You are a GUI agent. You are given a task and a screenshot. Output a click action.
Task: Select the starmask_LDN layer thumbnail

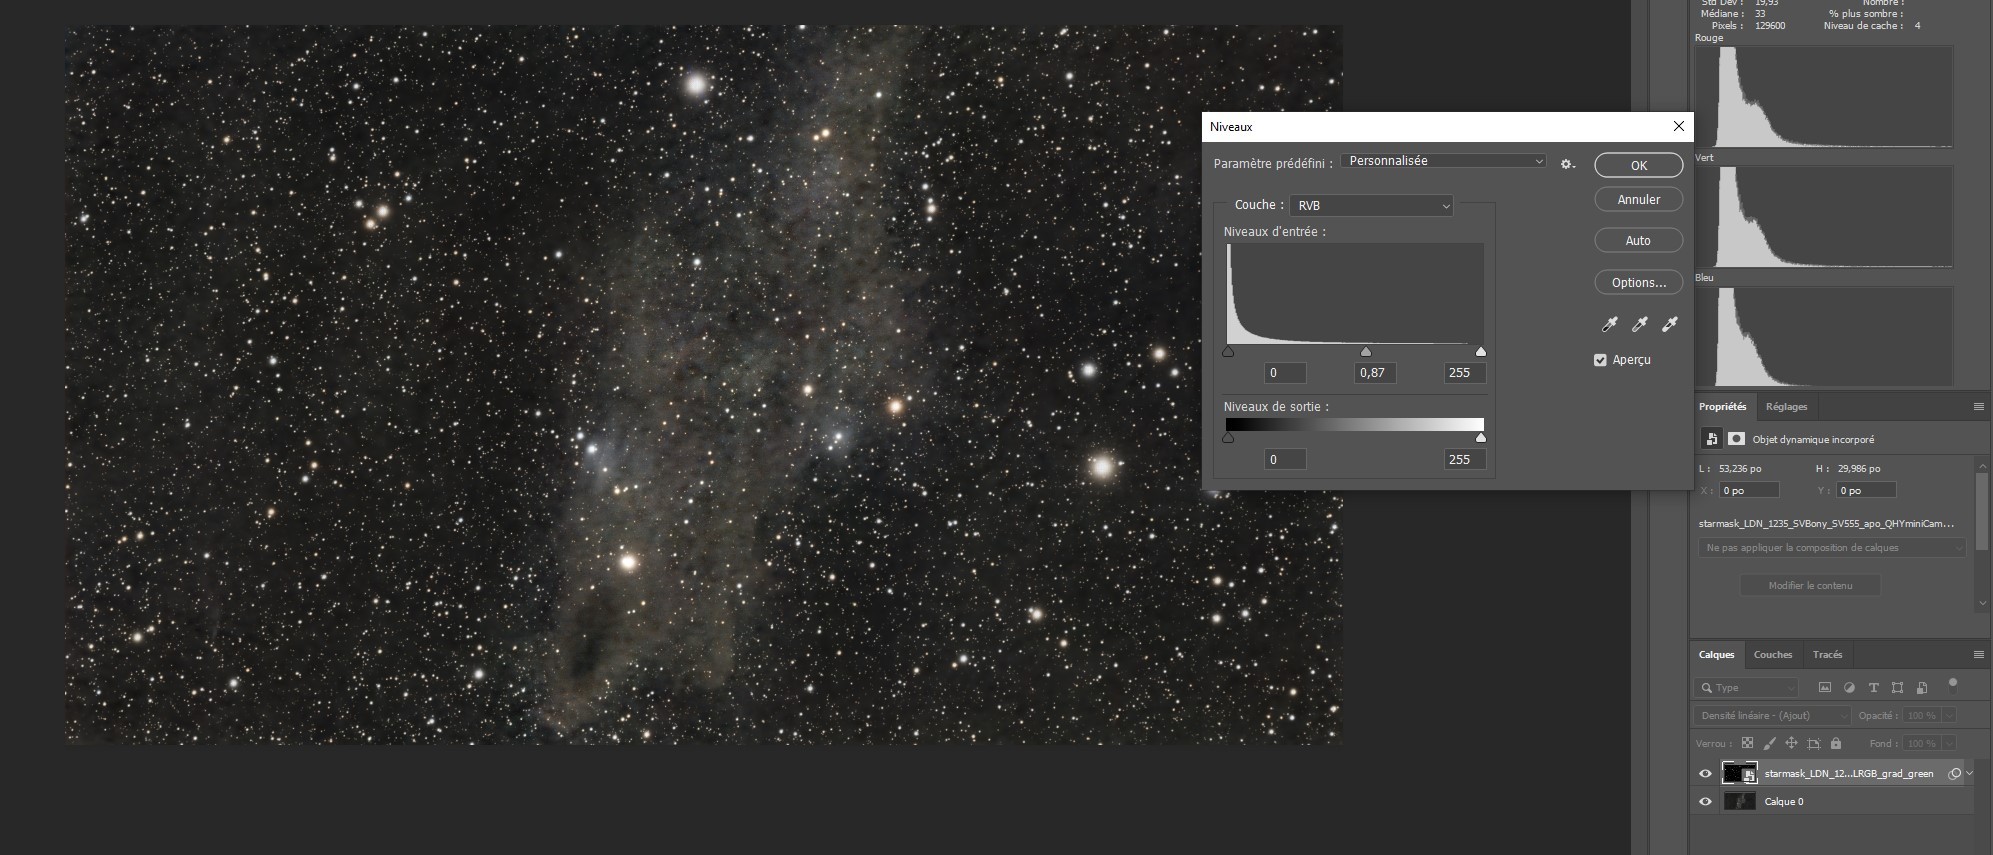(x=1739, y=773)
